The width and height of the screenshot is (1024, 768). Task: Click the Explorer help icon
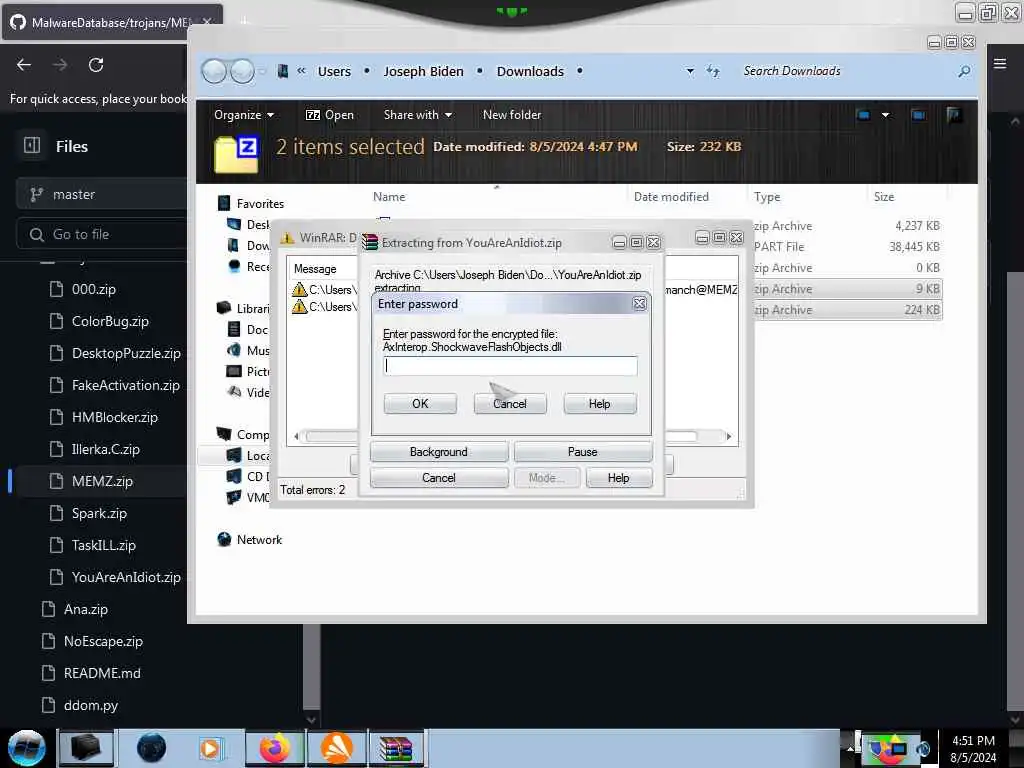coord(953,115)
